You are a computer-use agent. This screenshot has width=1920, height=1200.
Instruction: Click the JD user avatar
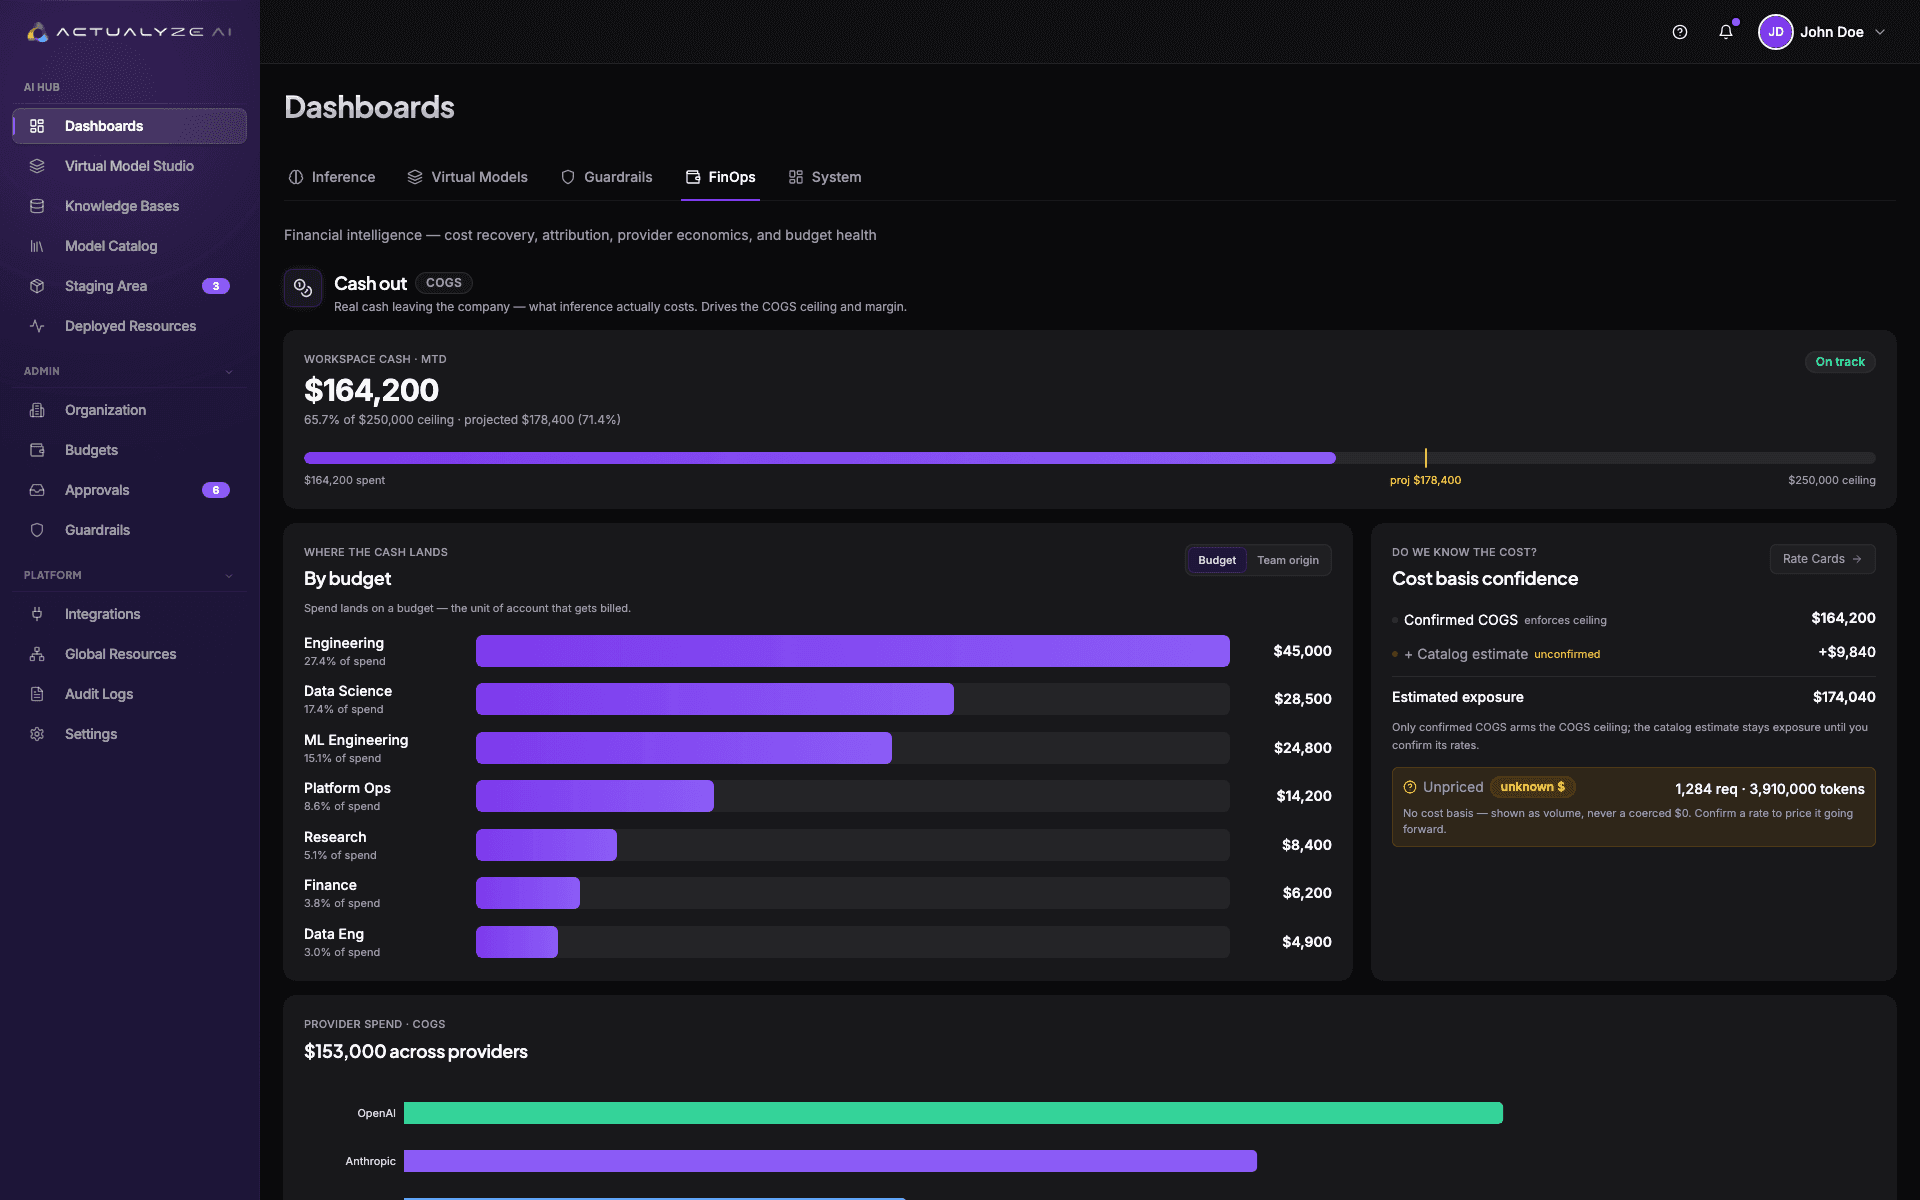(x=1775, y=32)
